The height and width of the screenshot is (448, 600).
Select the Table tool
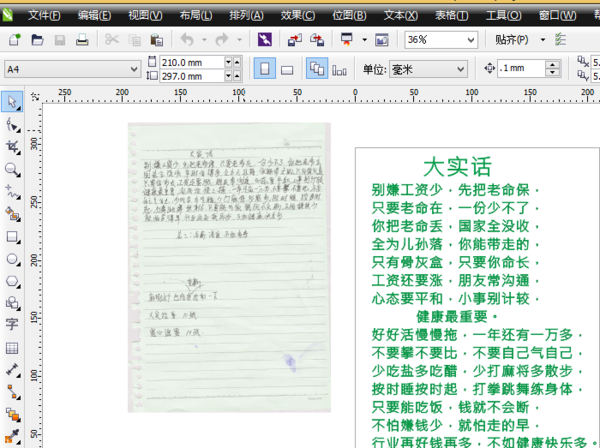coord(12,347)
